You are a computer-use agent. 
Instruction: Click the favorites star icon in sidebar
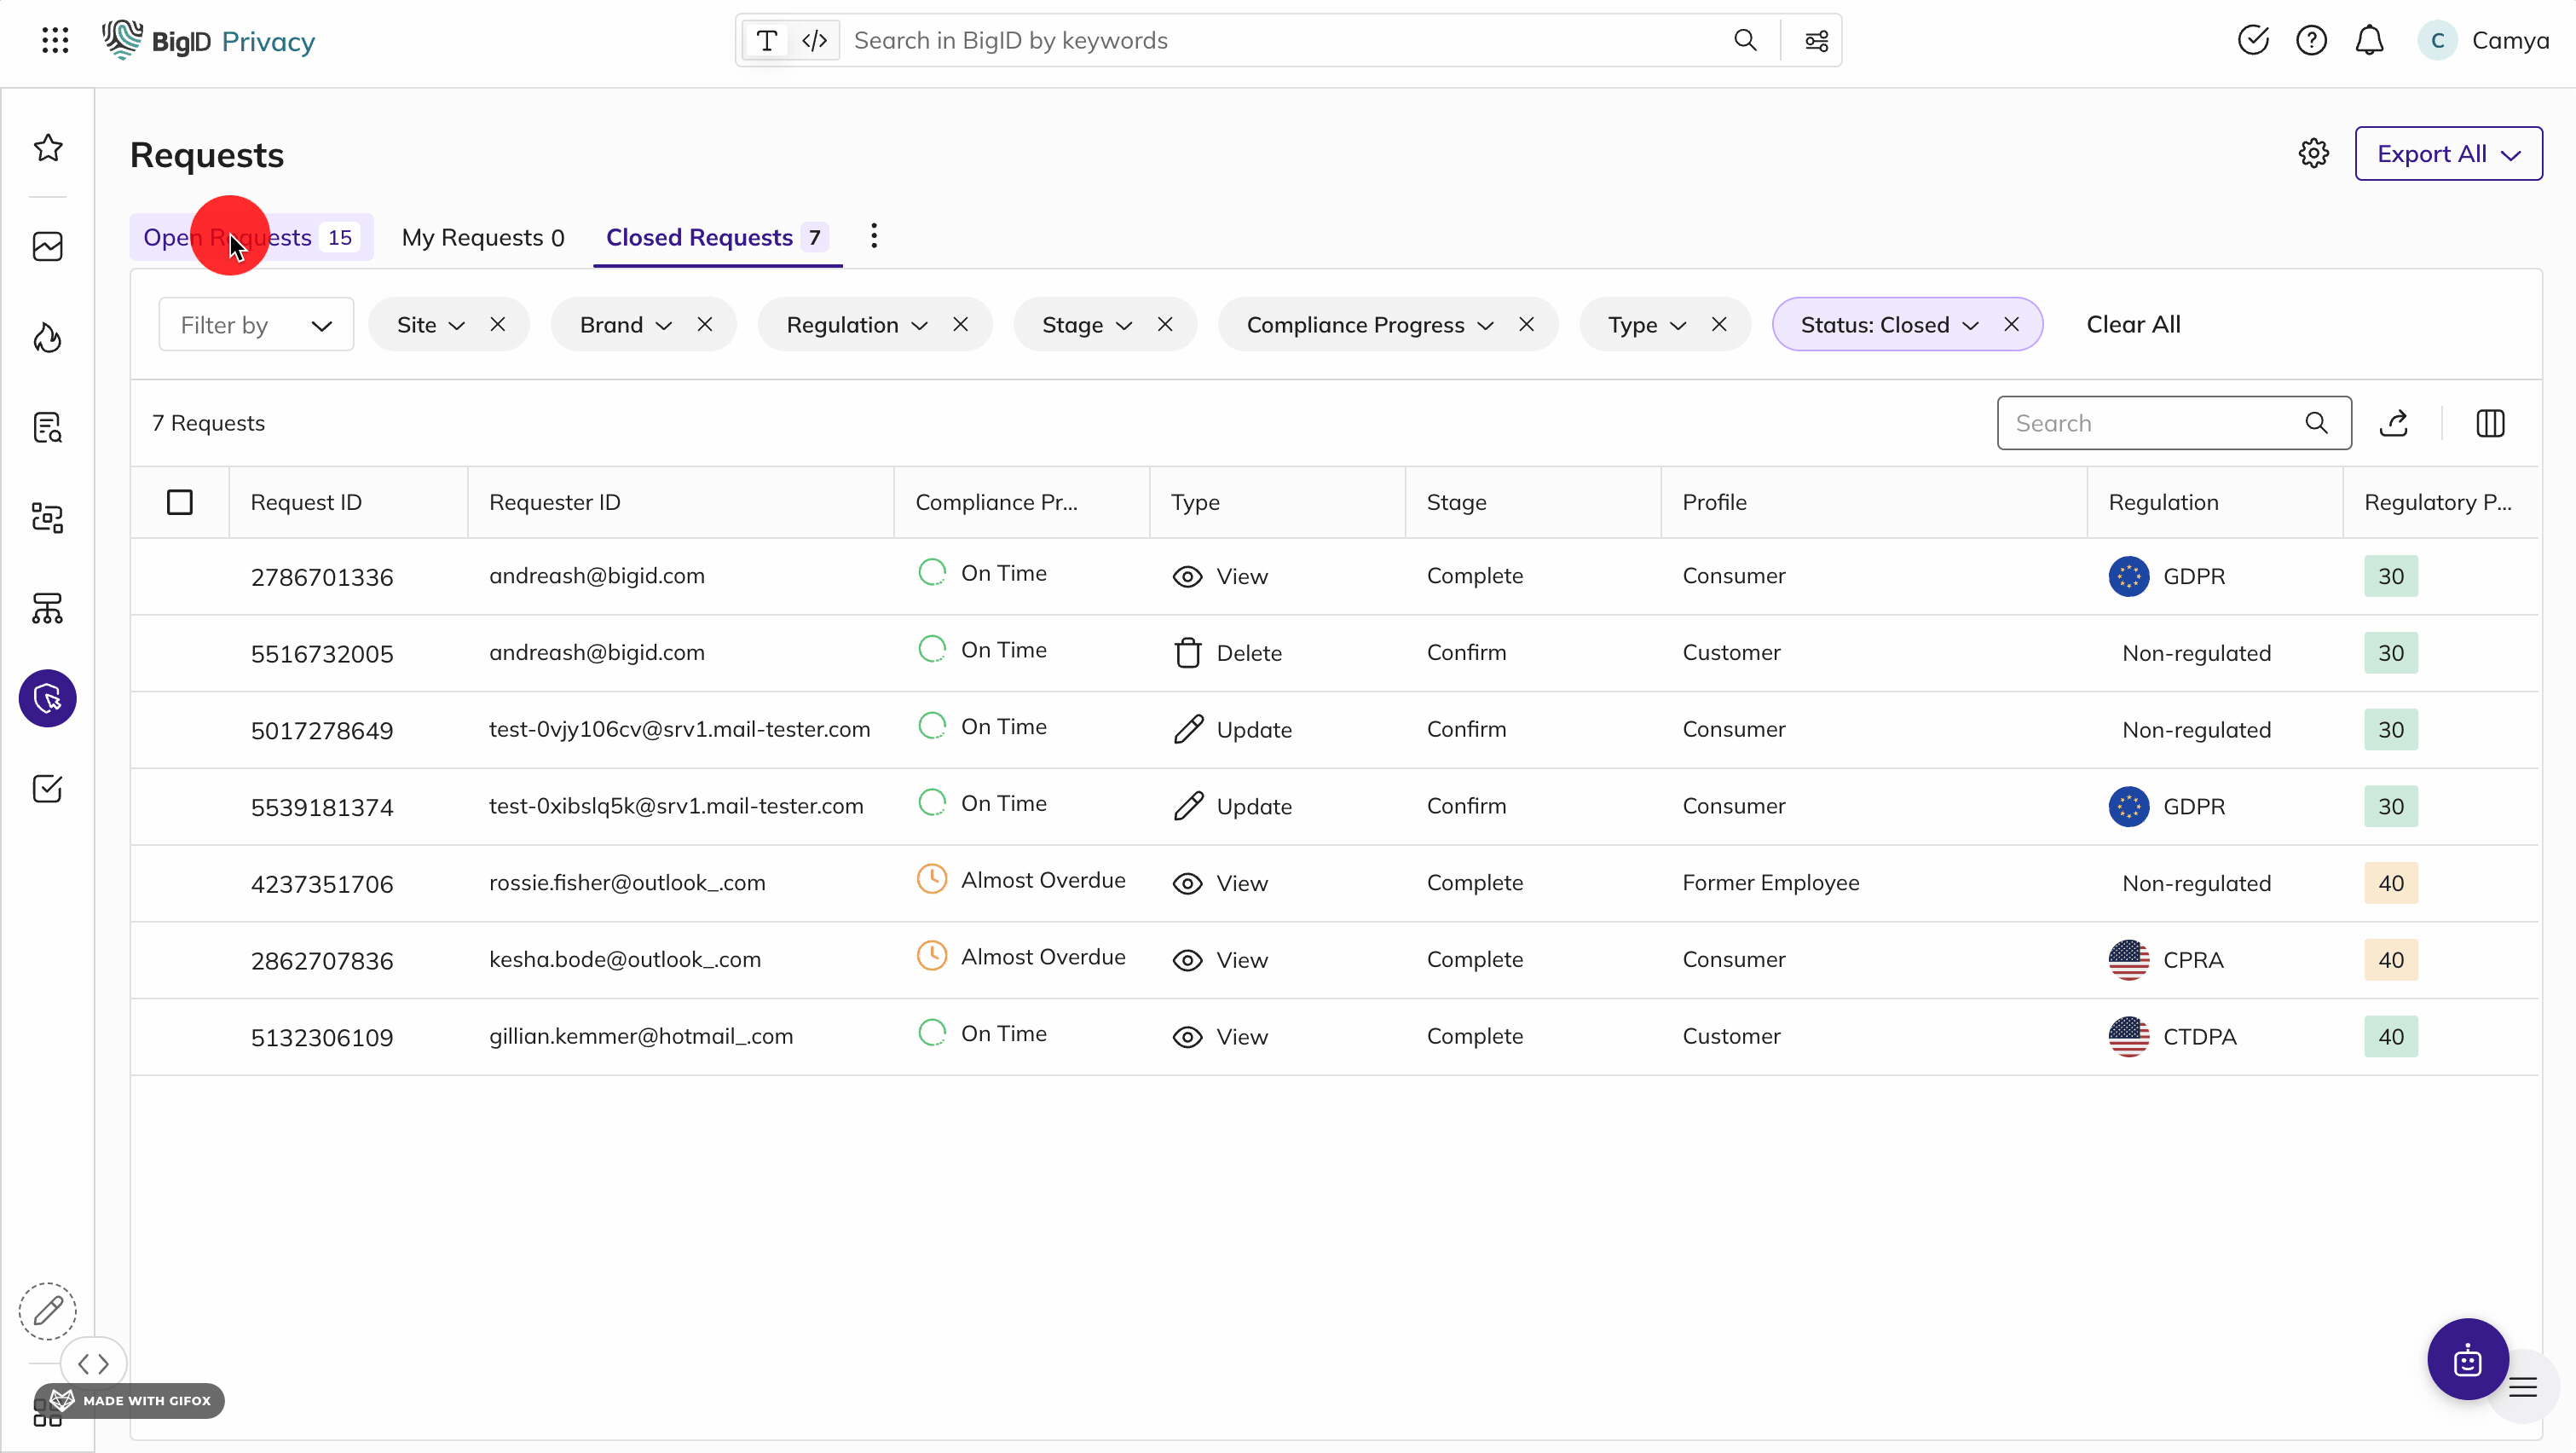[48, 147]
